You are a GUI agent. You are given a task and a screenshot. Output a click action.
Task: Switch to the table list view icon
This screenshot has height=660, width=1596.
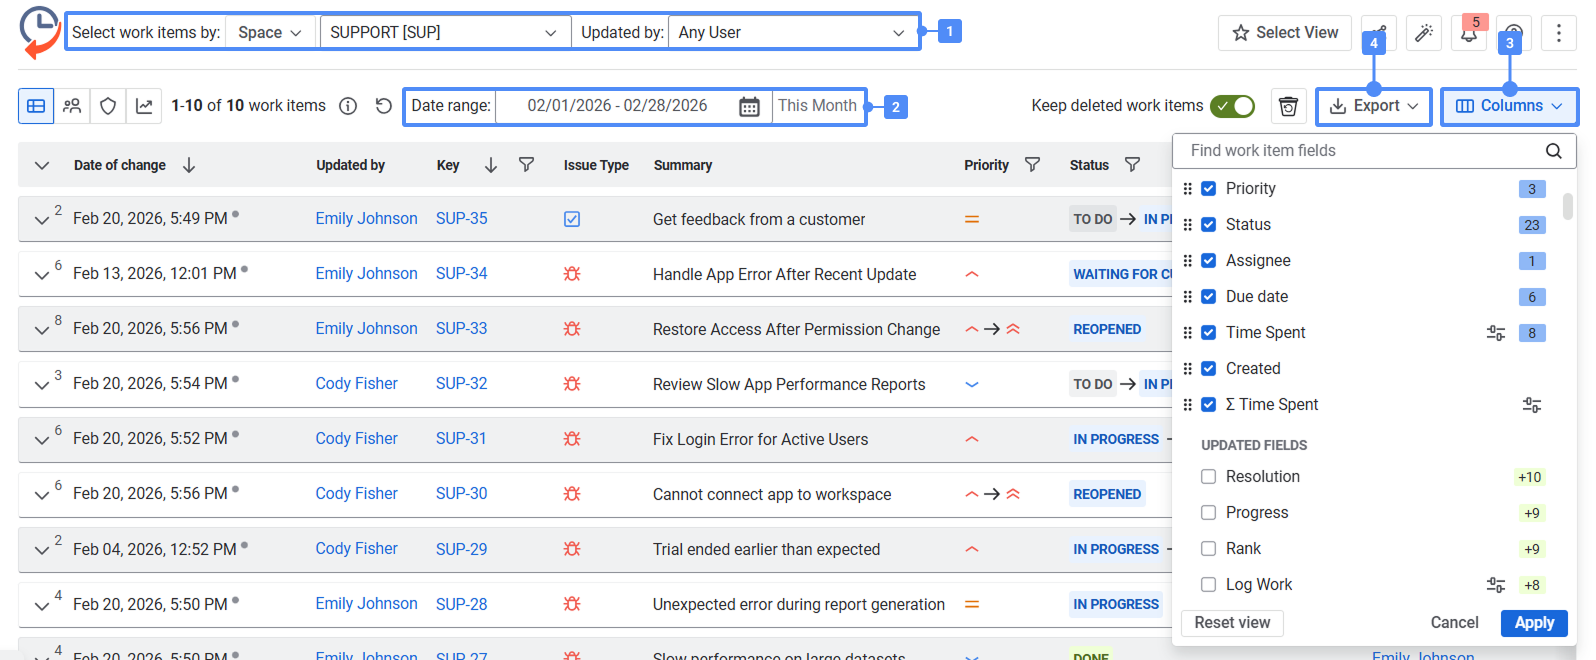pos(36,106)
